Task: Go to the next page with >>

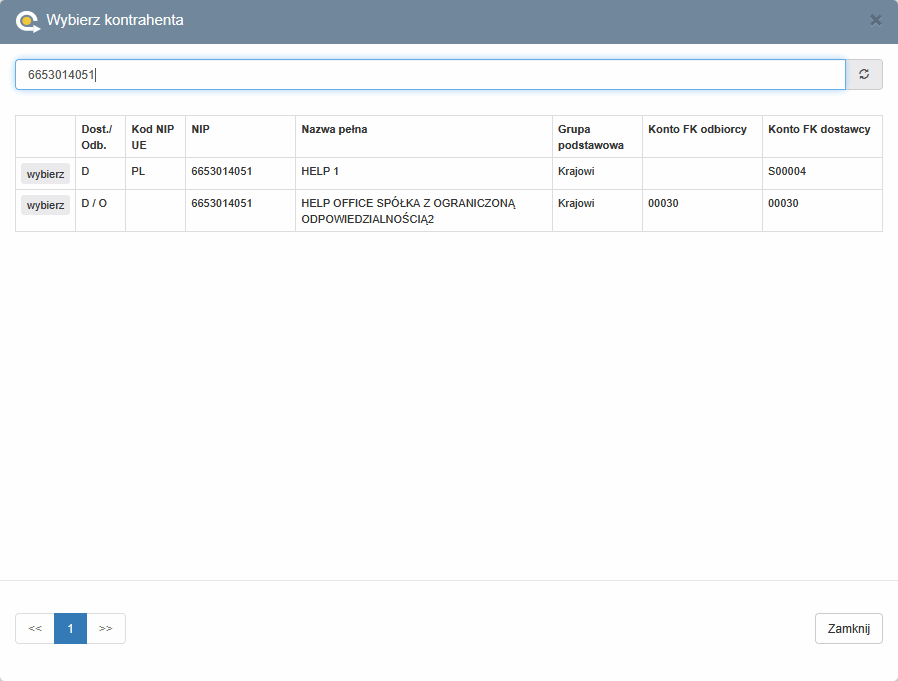Action: tap(106, 628)
